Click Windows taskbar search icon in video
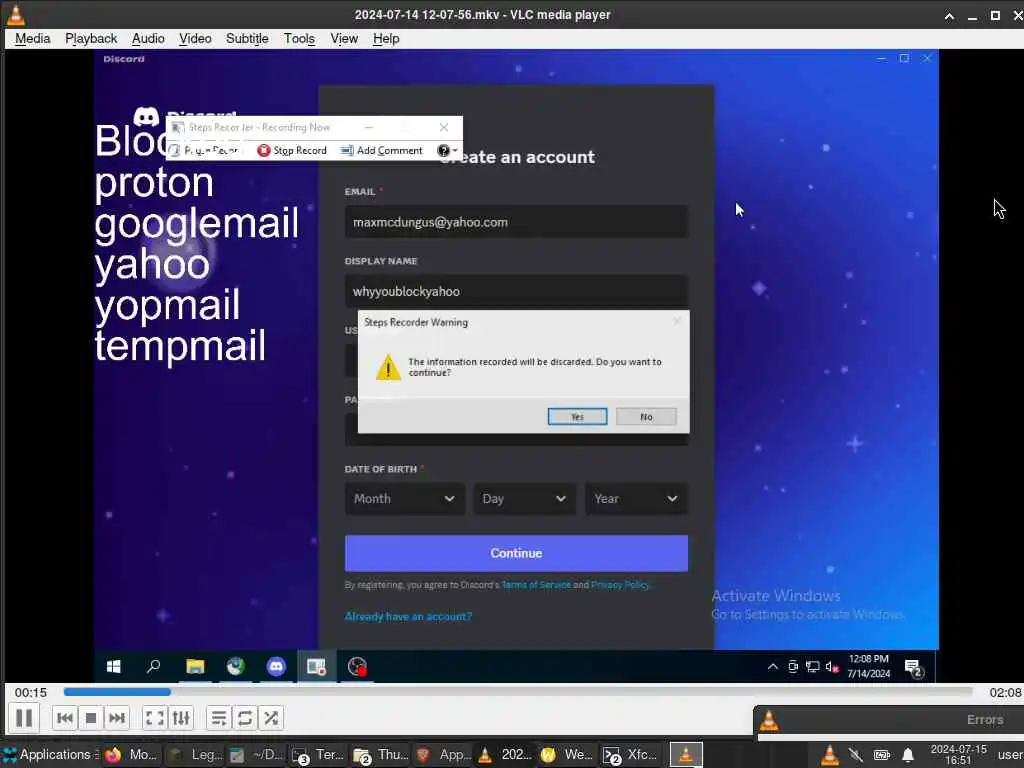 [x=153, y=666]
